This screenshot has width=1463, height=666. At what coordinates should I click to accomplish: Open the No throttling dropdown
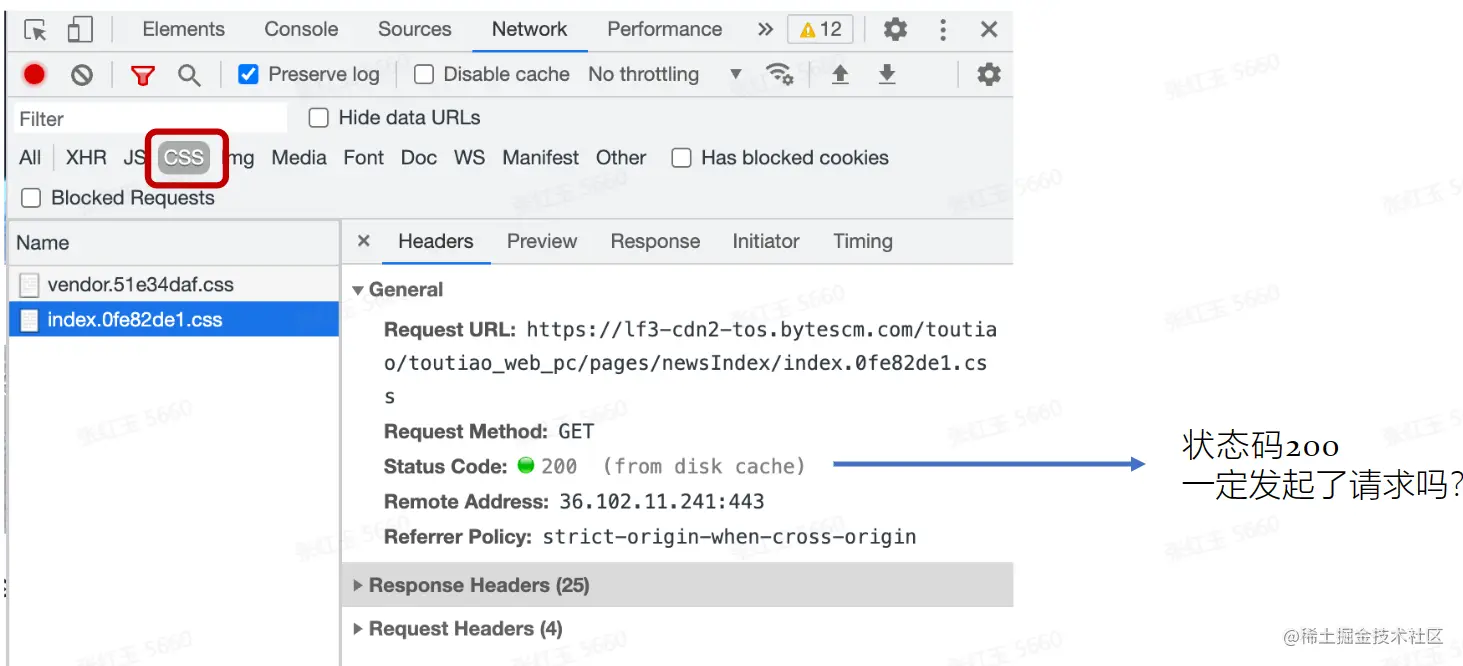point(664,74)
